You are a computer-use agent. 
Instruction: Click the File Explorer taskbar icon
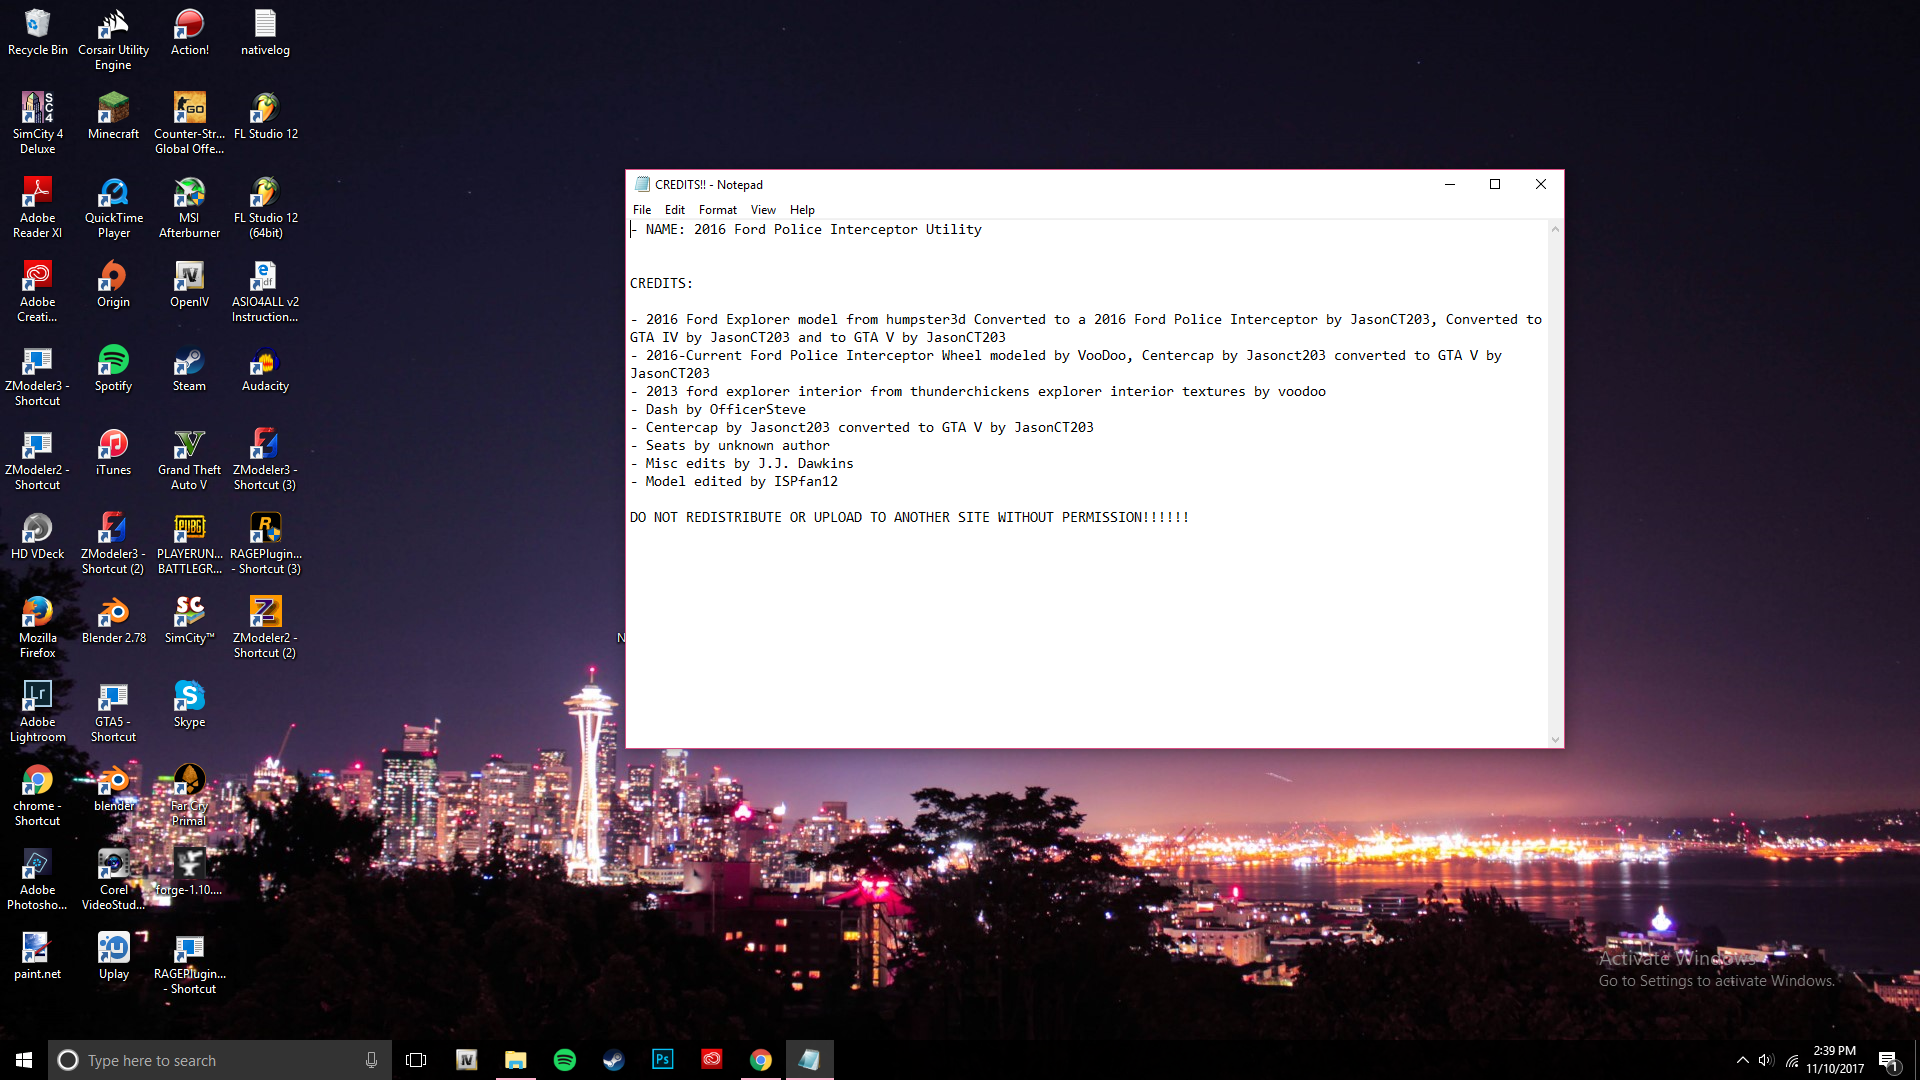[515, 1060]
